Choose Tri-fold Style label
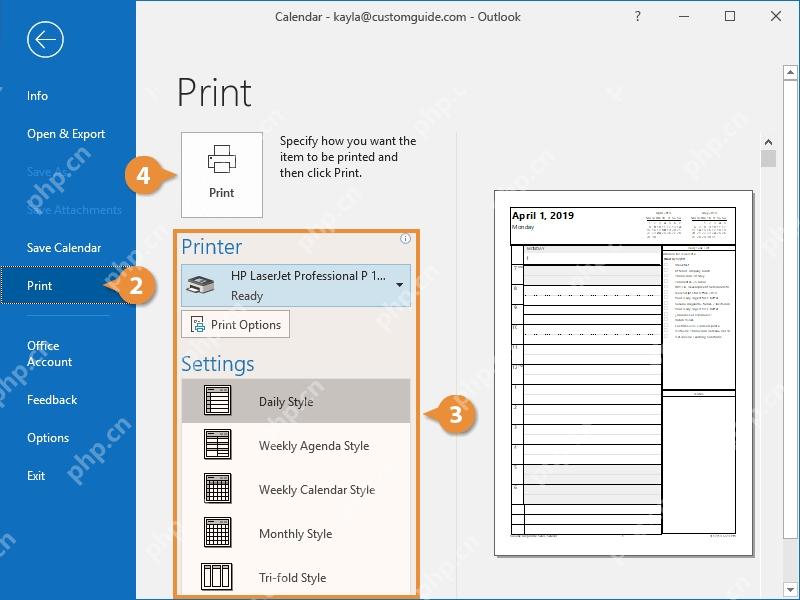 click(292, 578)
